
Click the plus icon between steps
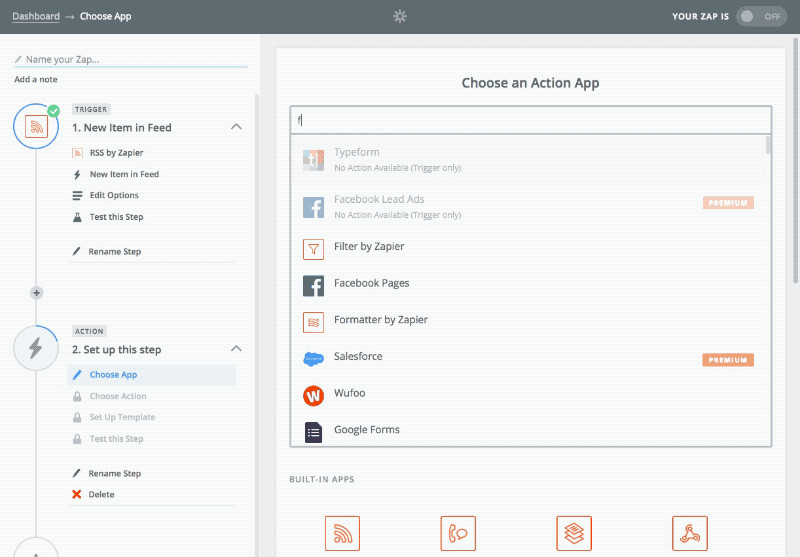click(36, 293)
